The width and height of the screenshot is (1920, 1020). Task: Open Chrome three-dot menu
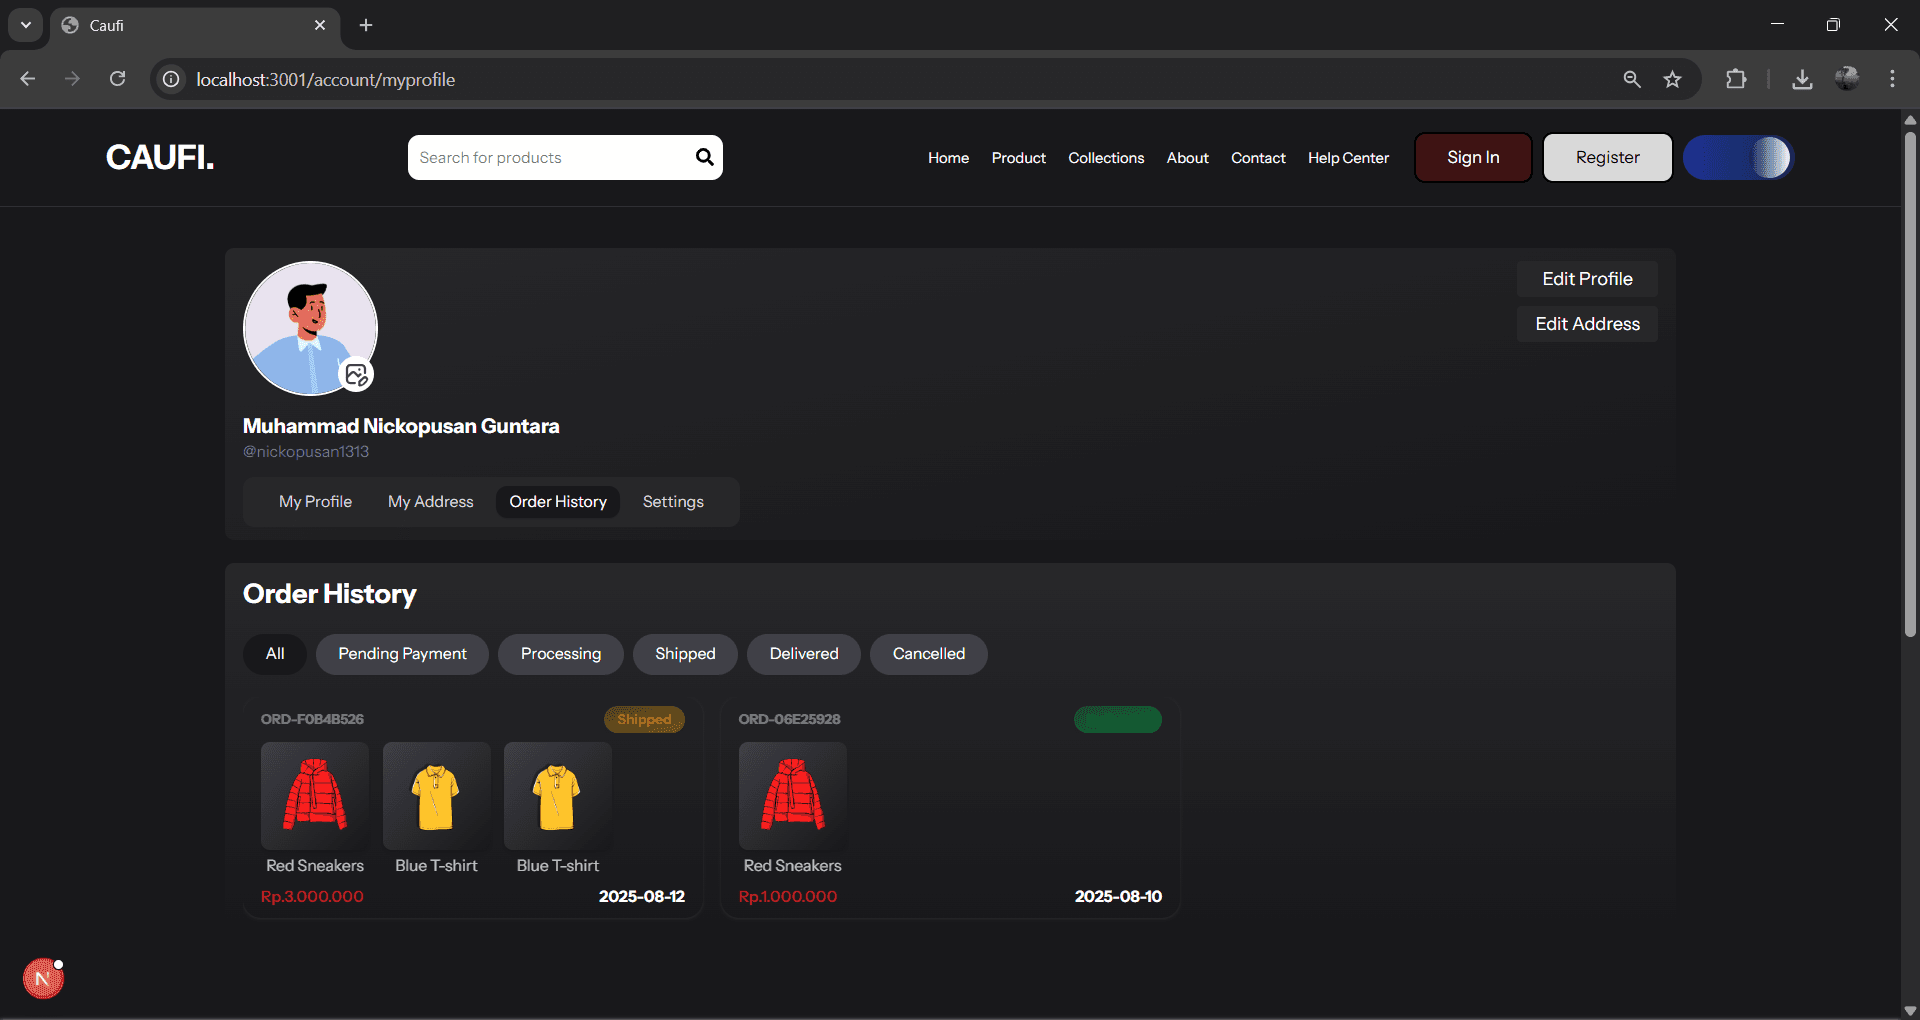1892,79
